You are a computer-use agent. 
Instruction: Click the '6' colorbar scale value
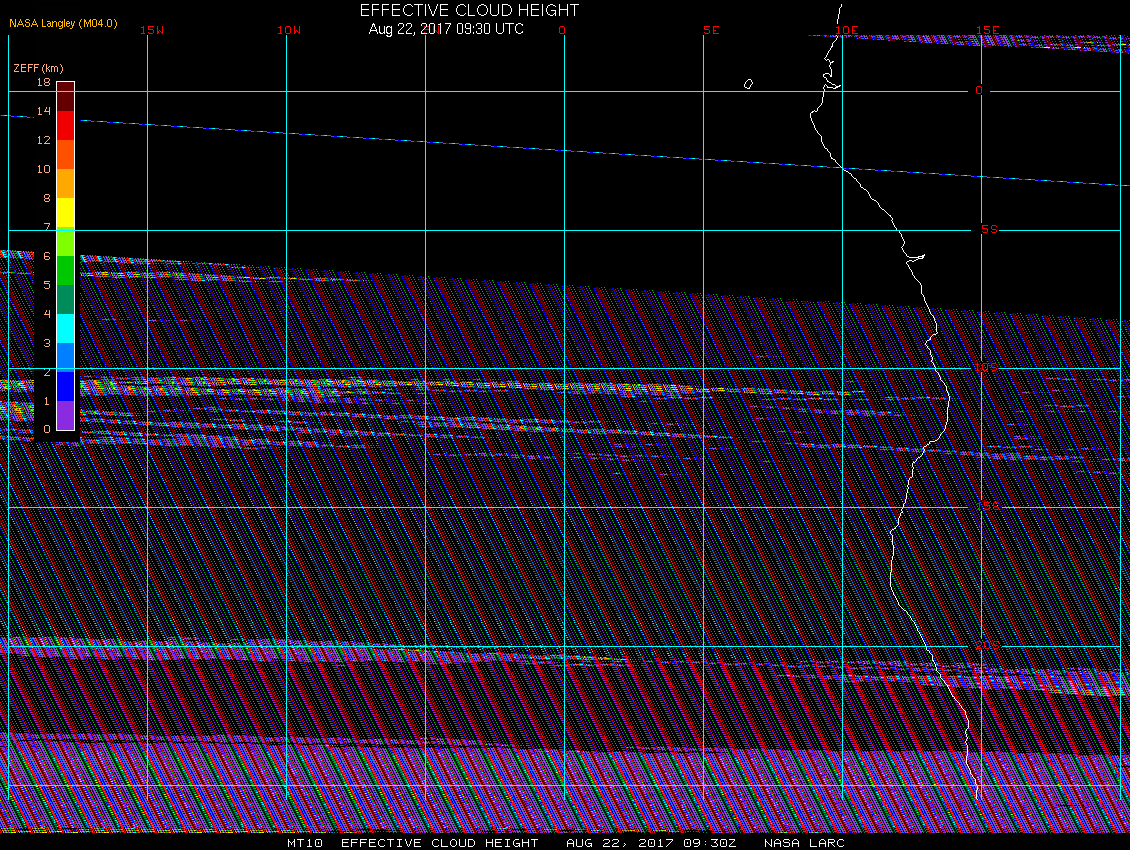[x=47, y=256]
